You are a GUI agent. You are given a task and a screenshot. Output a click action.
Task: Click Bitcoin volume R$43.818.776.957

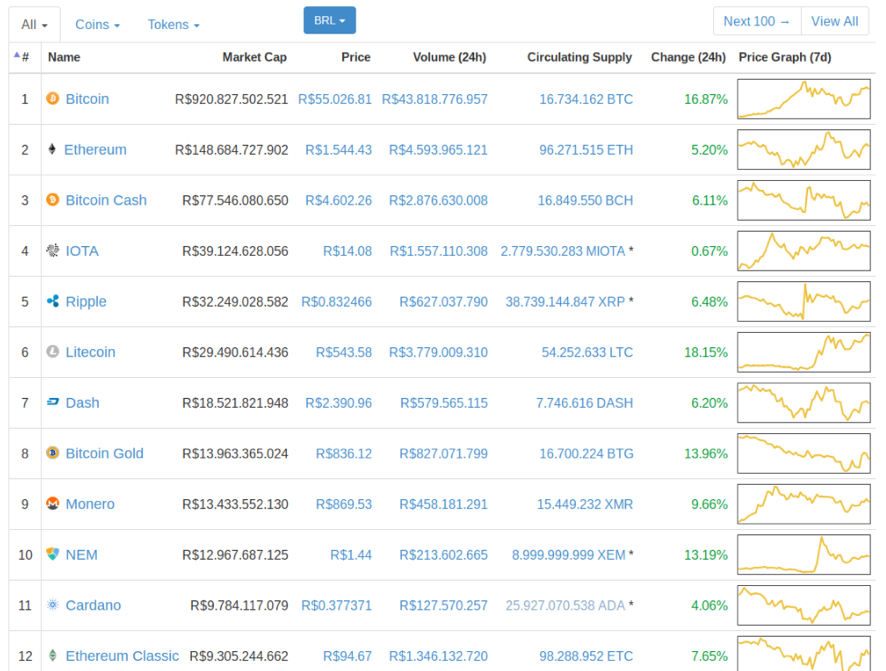coord(435,99)
